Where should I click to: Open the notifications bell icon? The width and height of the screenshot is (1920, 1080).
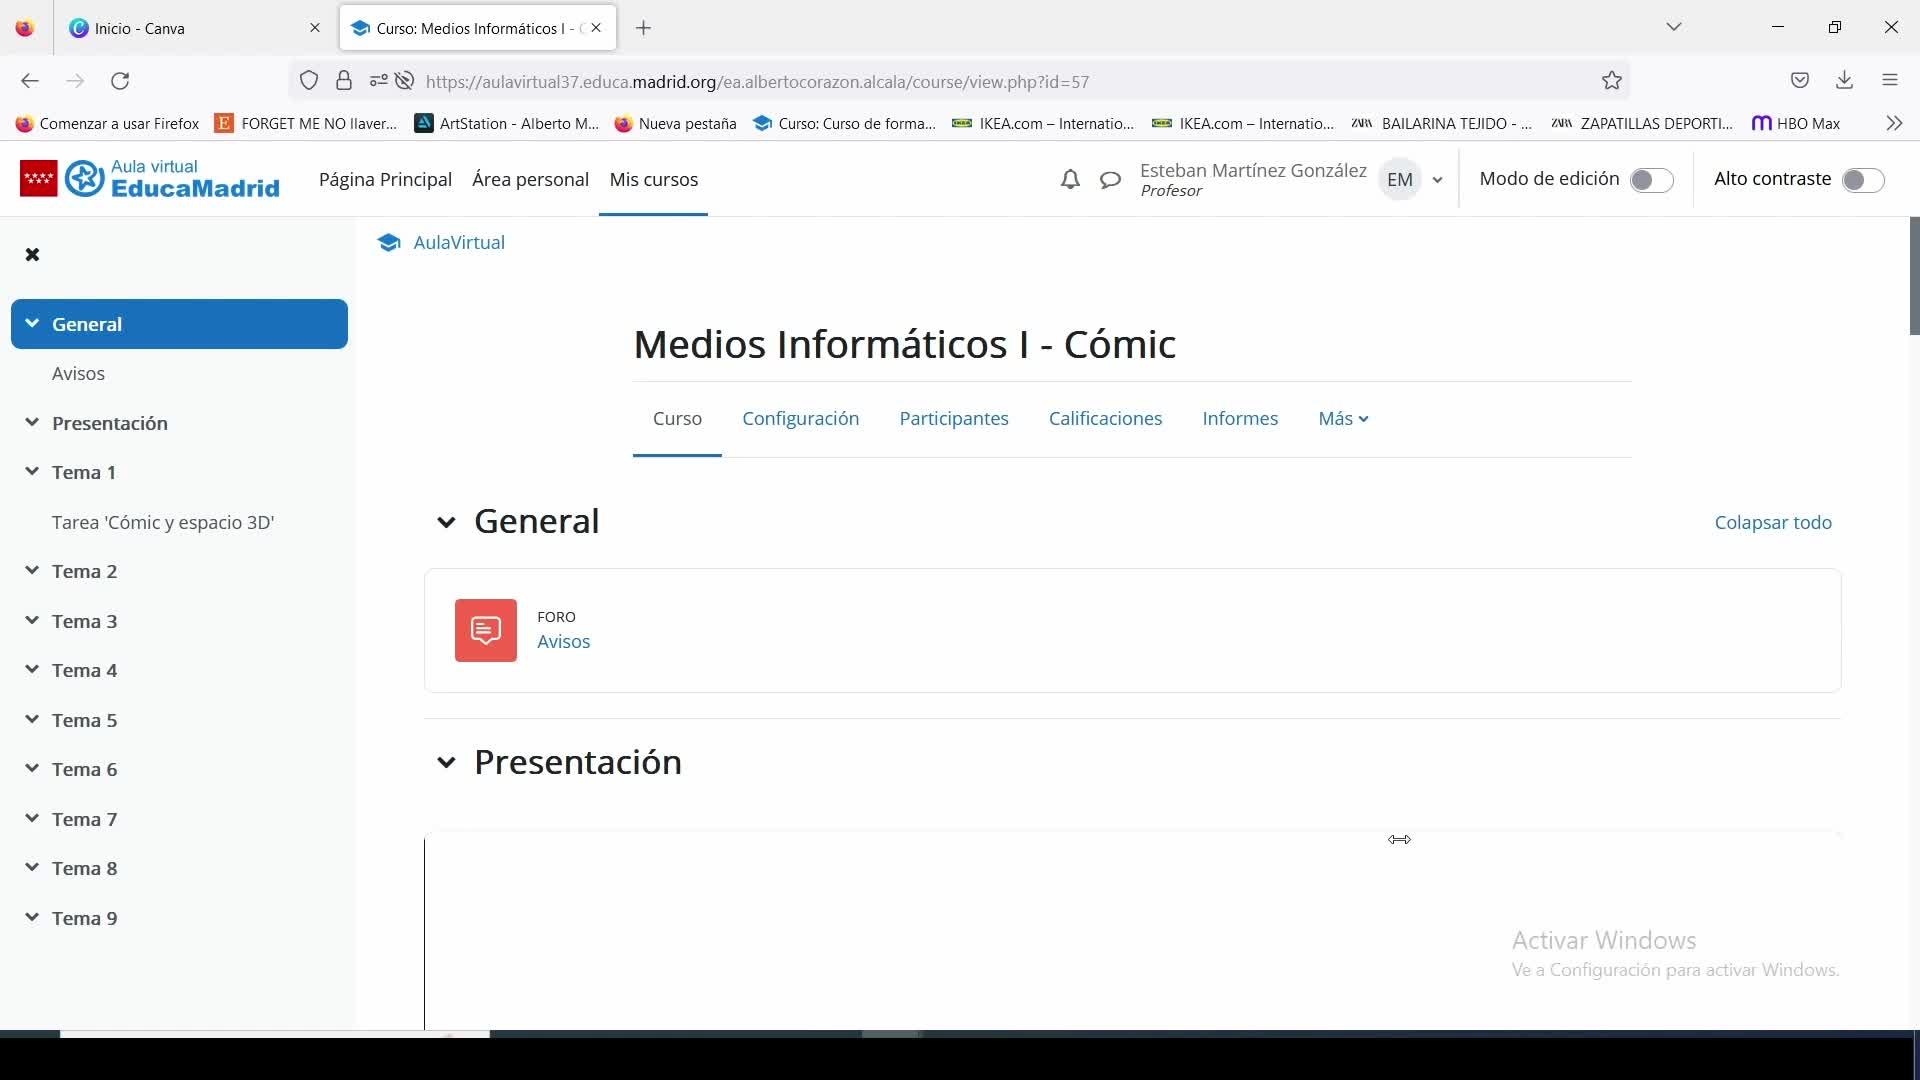point(1070,180)
